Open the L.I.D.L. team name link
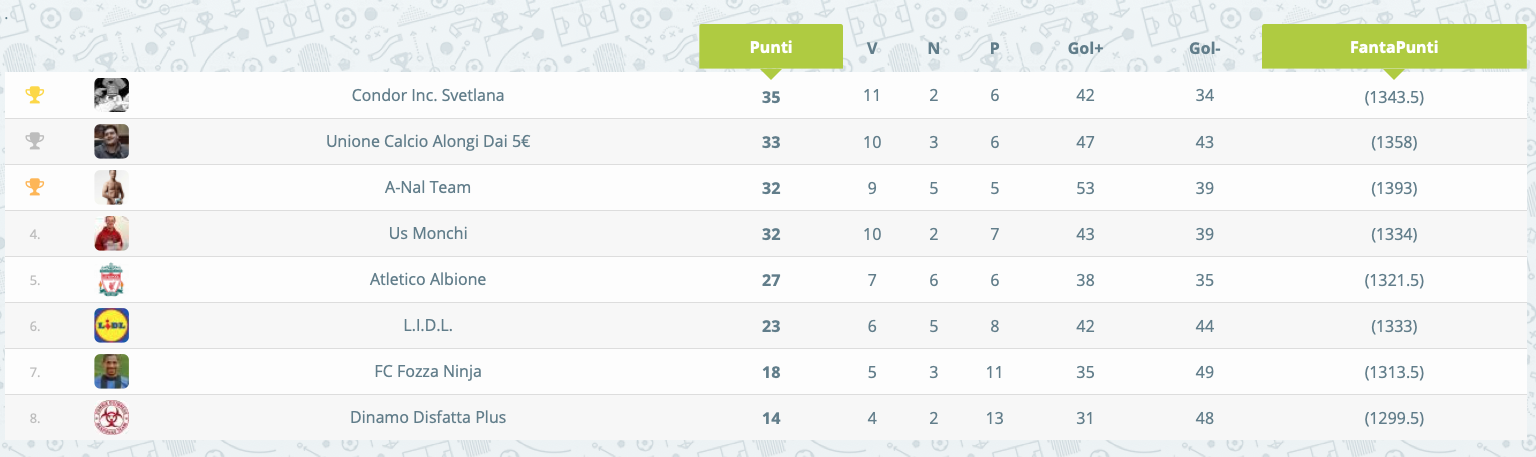This screenshot has width=1536, height=457. point(428,326)
